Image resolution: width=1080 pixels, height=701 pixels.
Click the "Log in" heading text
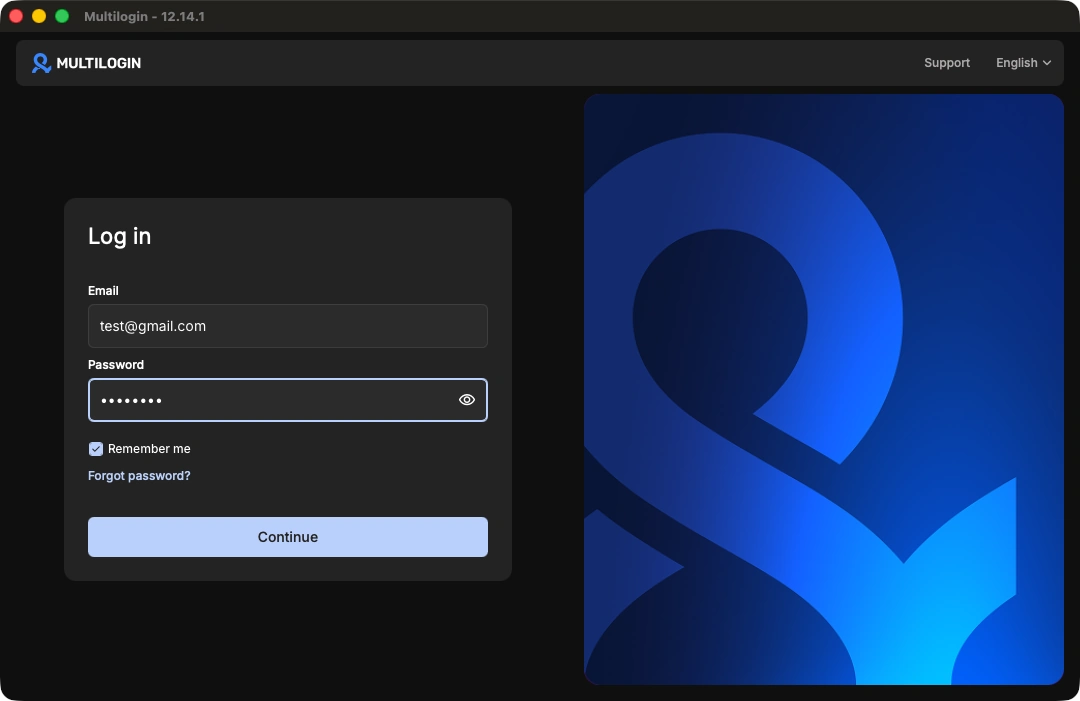119,236
